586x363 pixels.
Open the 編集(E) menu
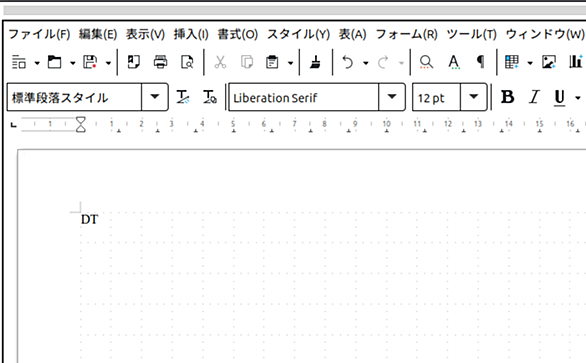click(98, 34)
